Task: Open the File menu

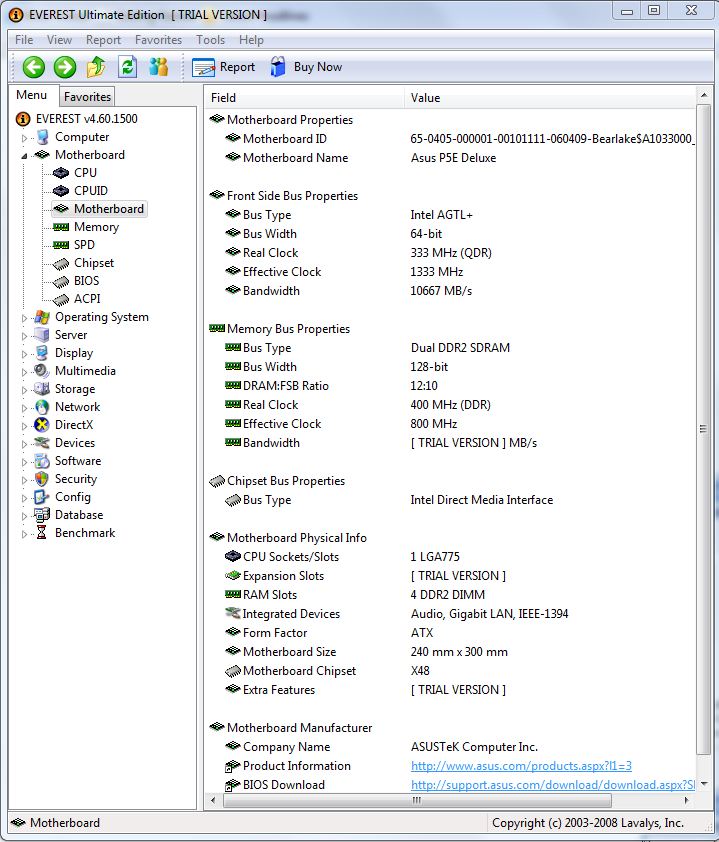Action: click(24, 40)
